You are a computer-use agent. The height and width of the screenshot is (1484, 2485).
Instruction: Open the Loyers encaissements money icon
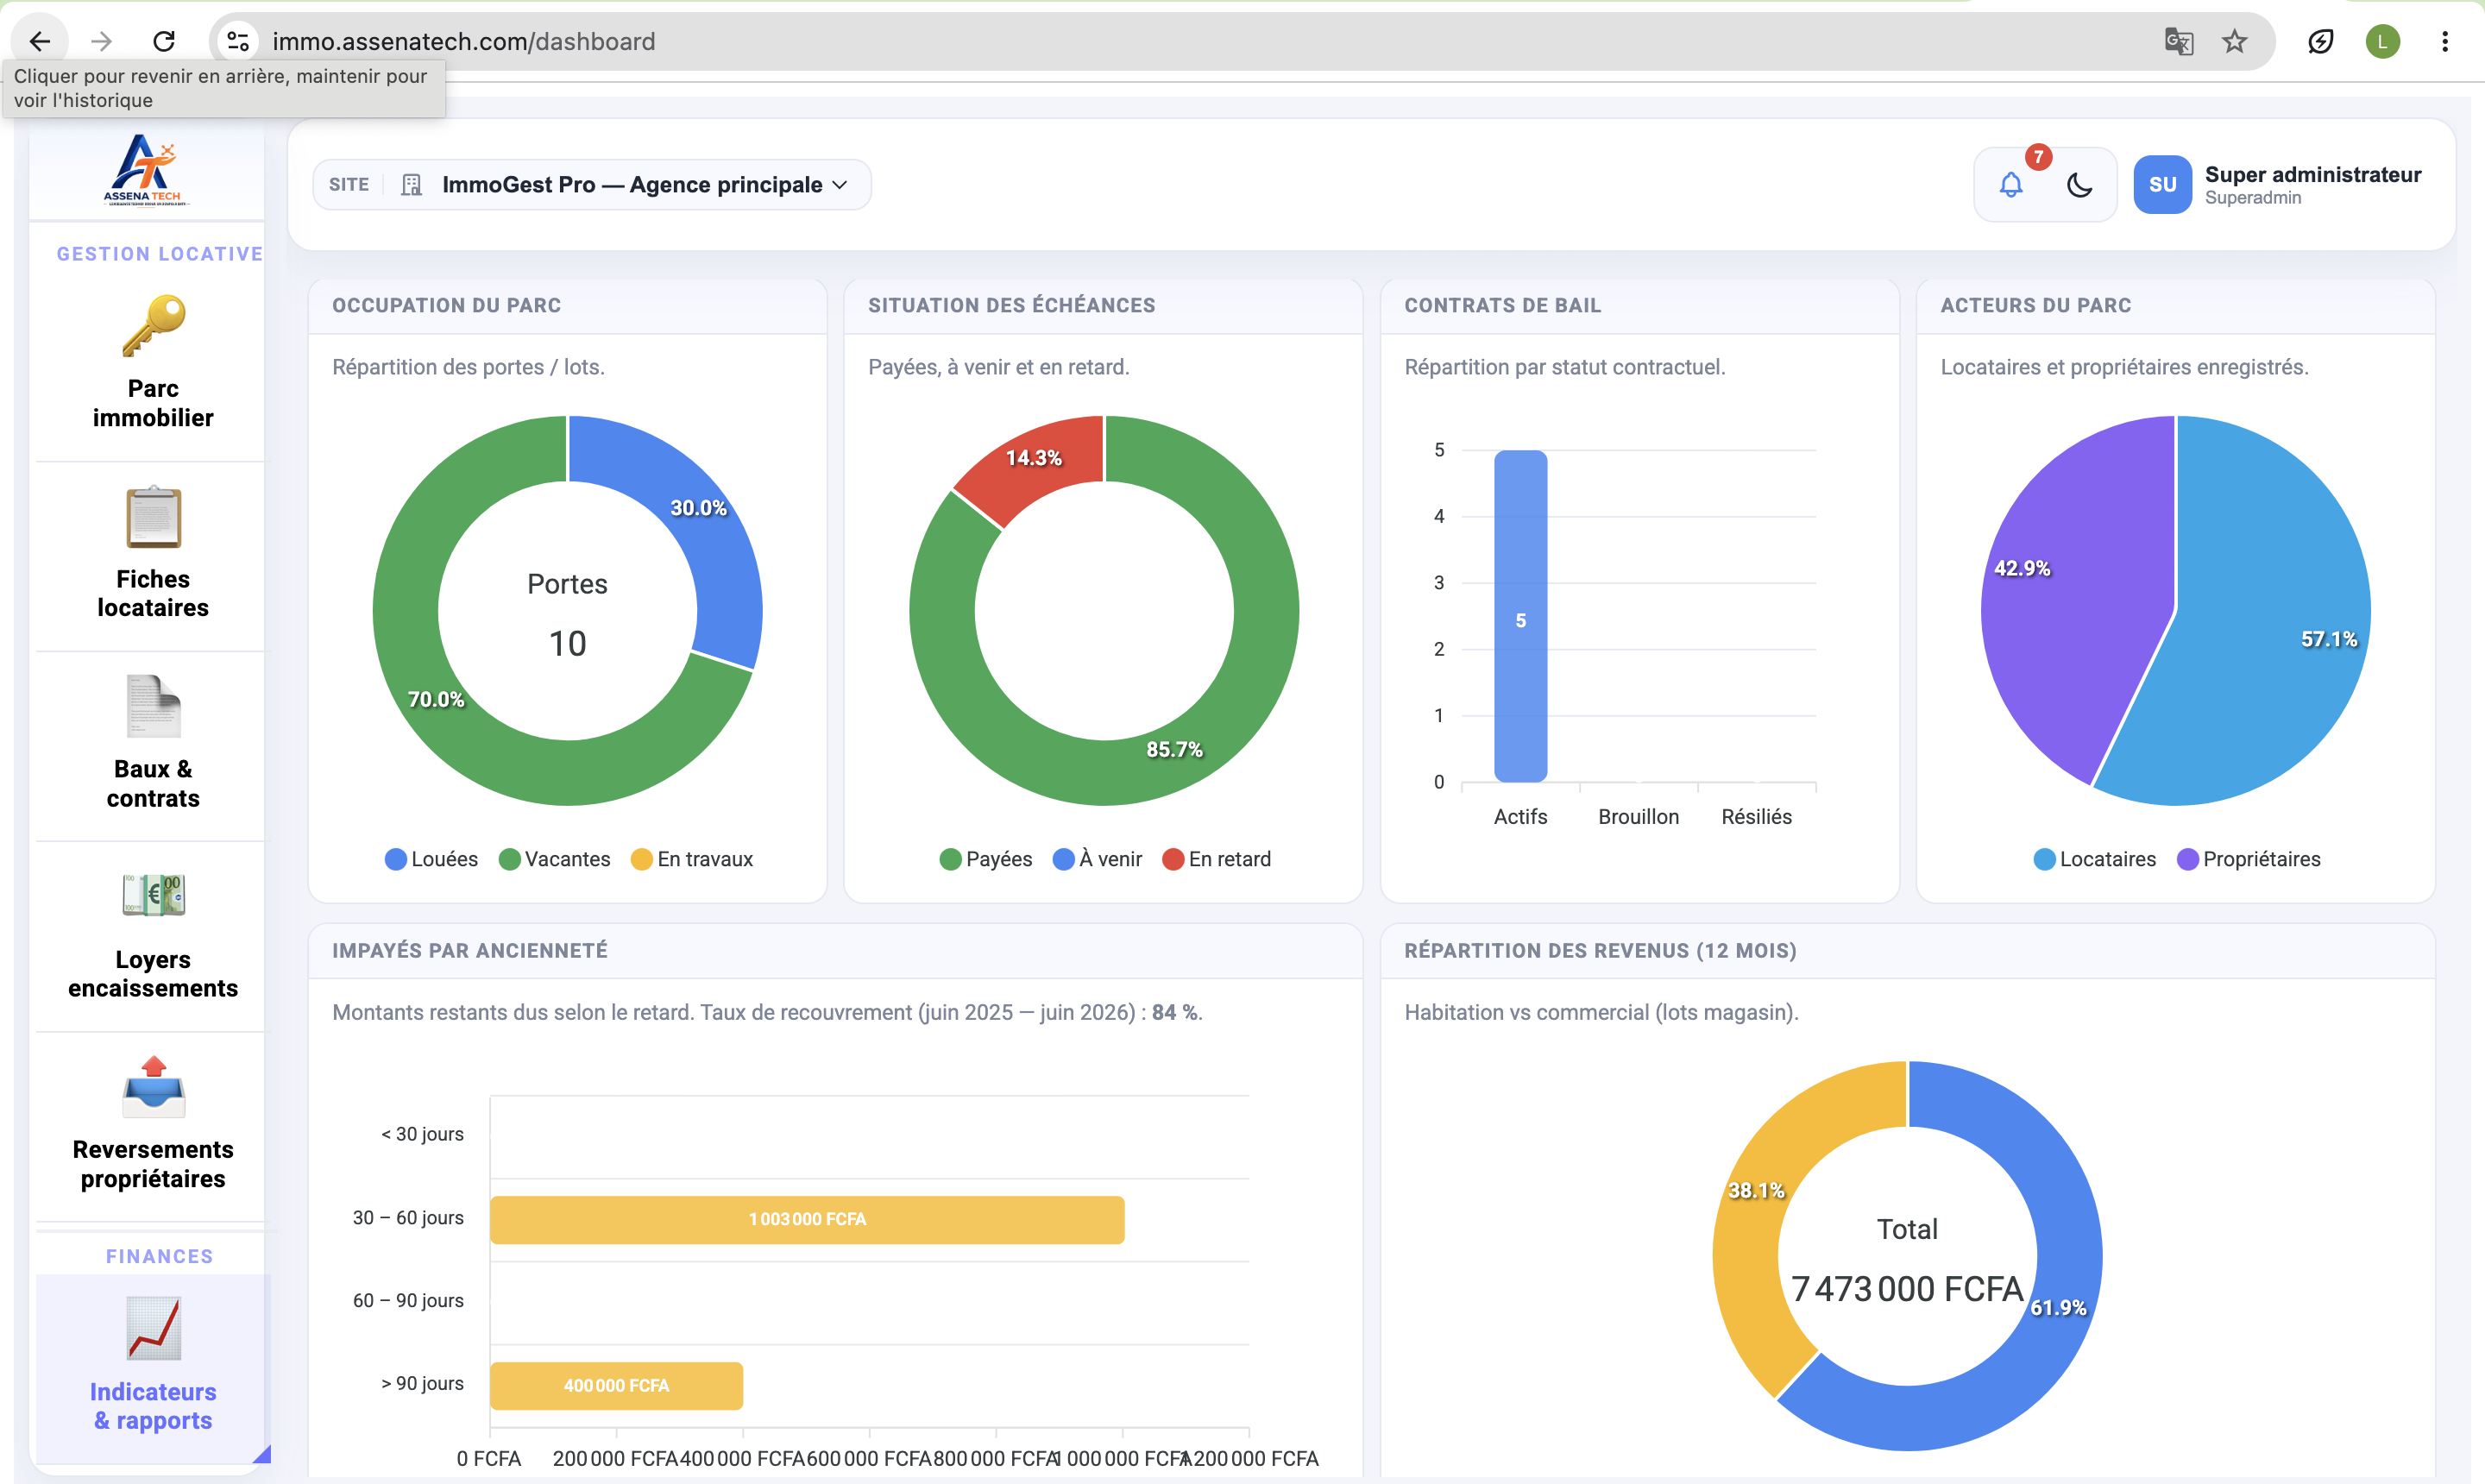click(153, 895)
